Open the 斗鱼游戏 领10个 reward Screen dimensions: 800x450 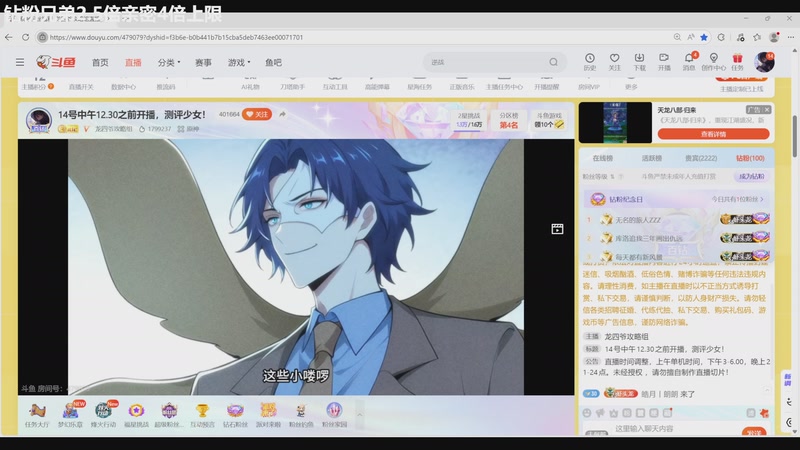pyautogui.click(x=549, y=120)
